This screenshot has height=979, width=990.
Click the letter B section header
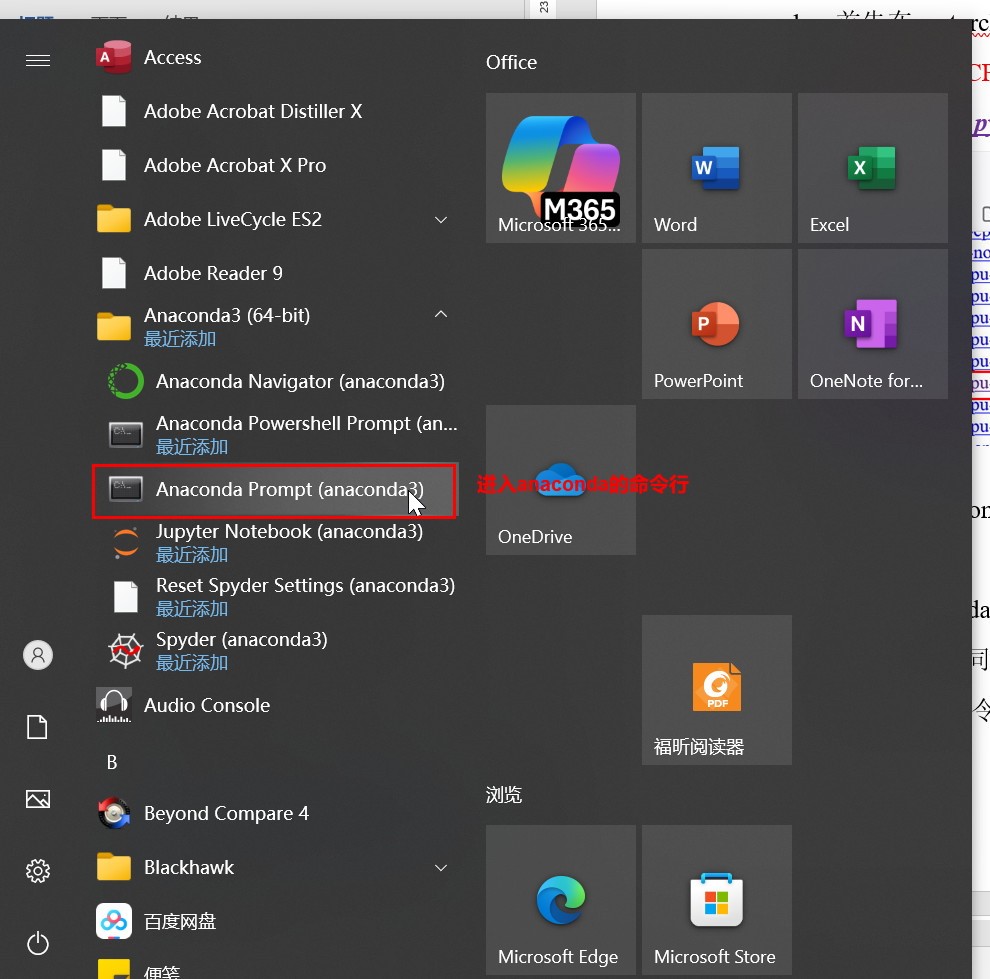(112, 762)
